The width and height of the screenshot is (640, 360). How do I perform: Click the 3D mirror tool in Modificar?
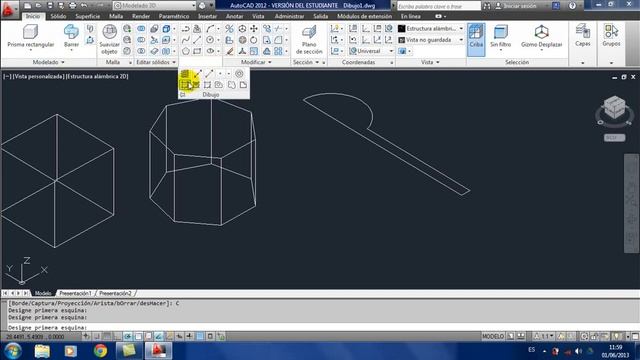point(229,29)
